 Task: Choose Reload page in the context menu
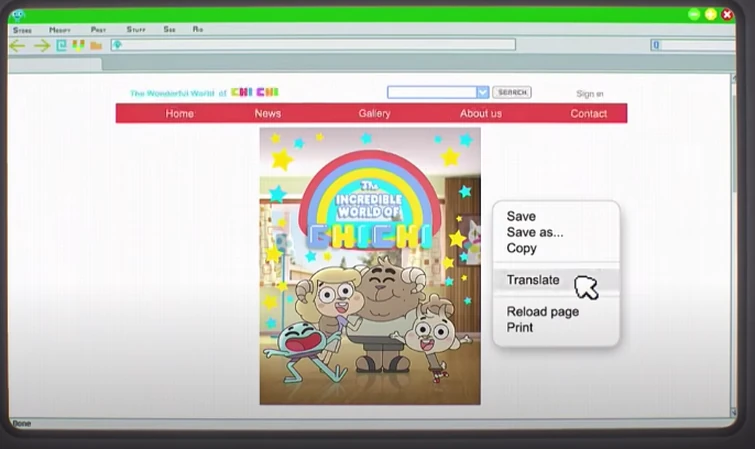pos(543,312)
